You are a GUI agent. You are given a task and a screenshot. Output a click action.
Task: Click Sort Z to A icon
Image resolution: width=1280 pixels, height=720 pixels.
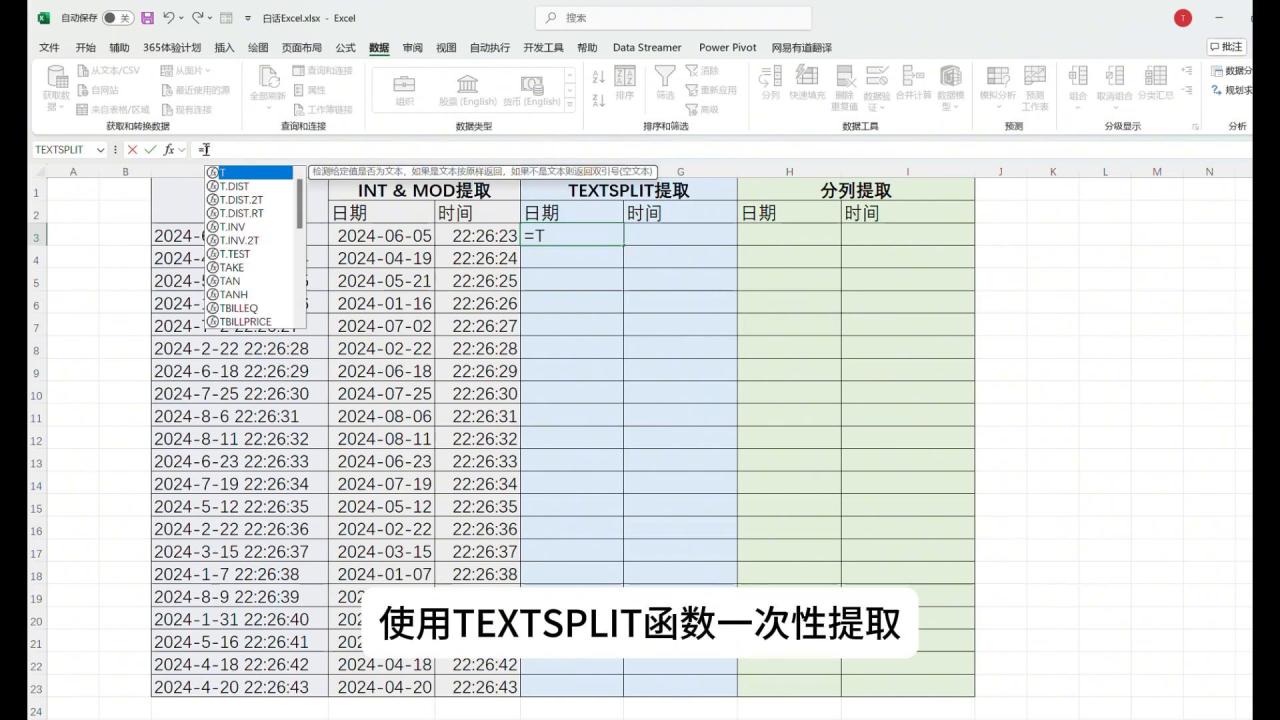(x=599, y=100)
